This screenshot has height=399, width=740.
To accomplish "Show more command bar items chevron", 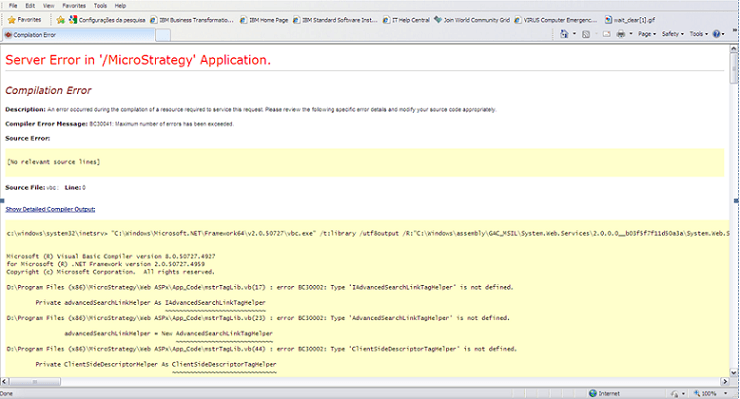I will coord(735,29).
